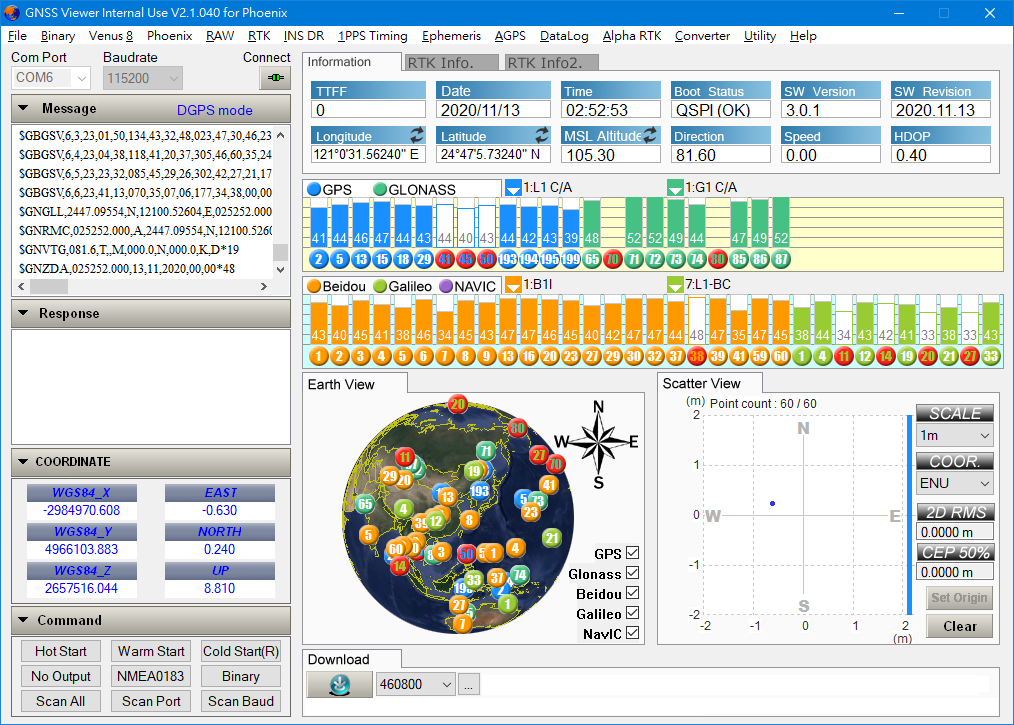
Task: Click the MSL Altitude swap icon
Action: (x=650, y=135)
